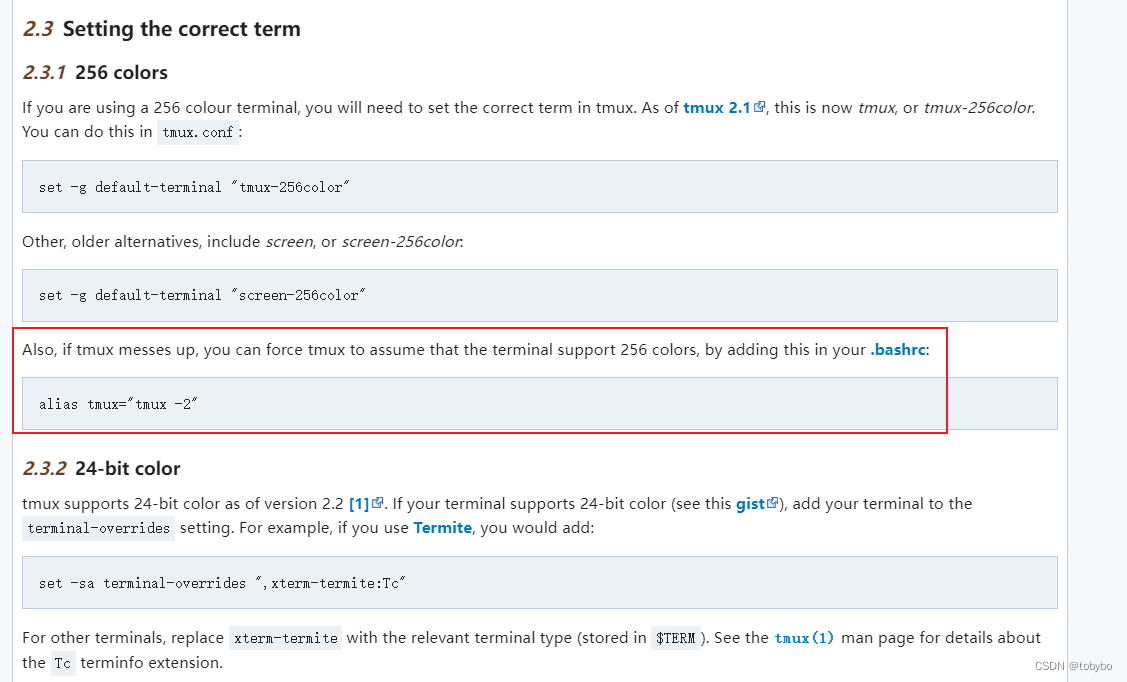The image size is (1127, 682).
Task: Click the external link icon beside [1]
Action: coord(378,504)
